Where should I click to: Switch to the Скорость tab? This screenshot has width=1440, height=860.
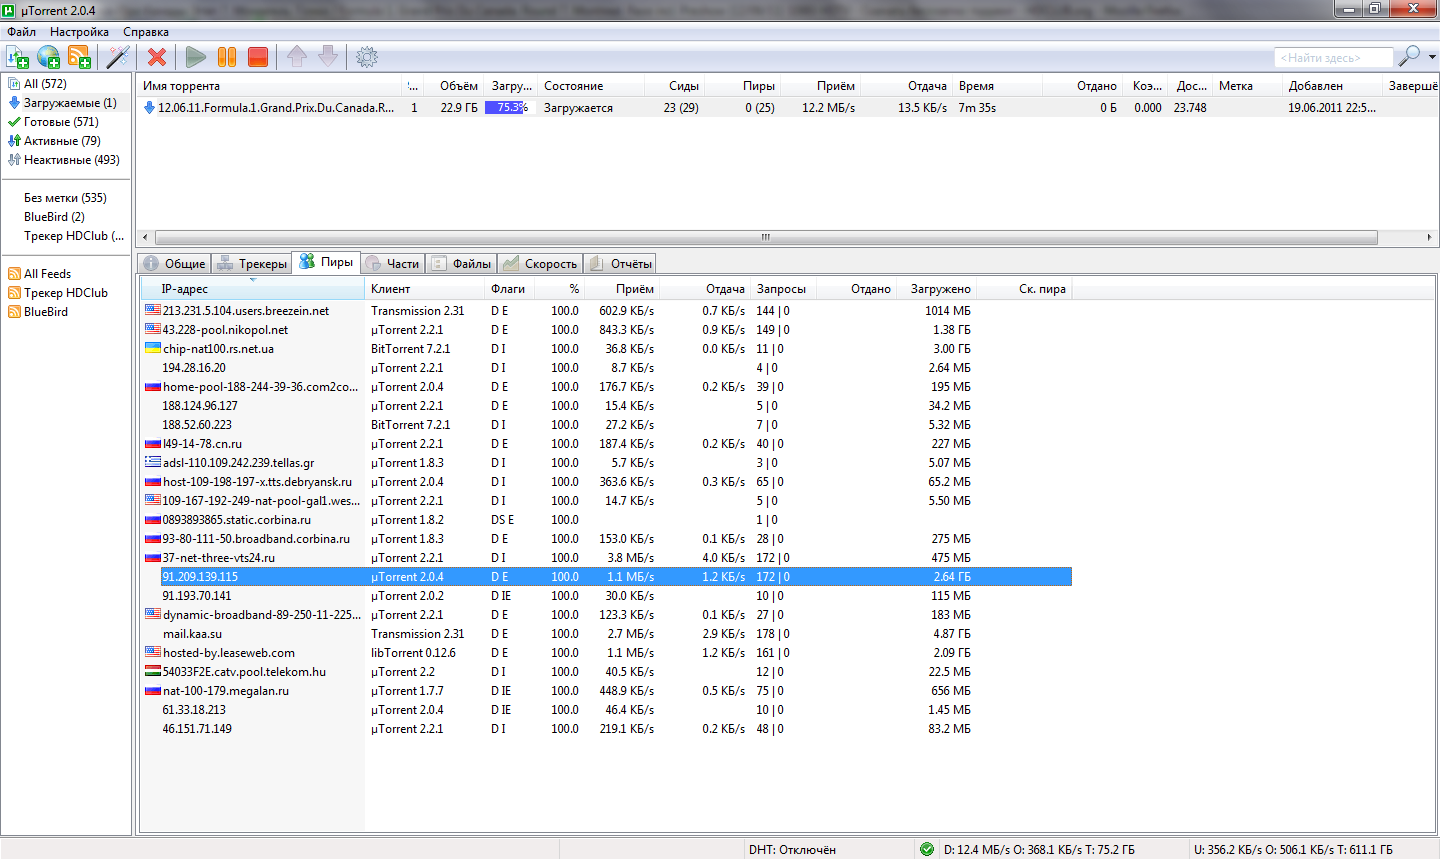(541, 264)
